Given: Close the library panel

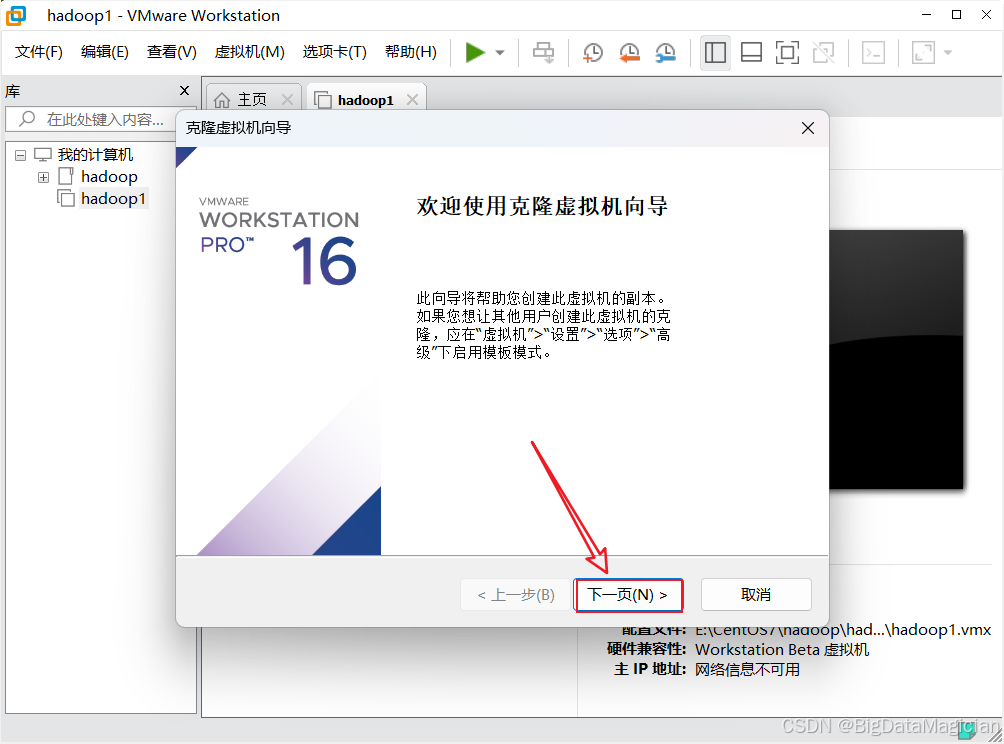Looking at the screenshot, I should (x=184, y=91).
